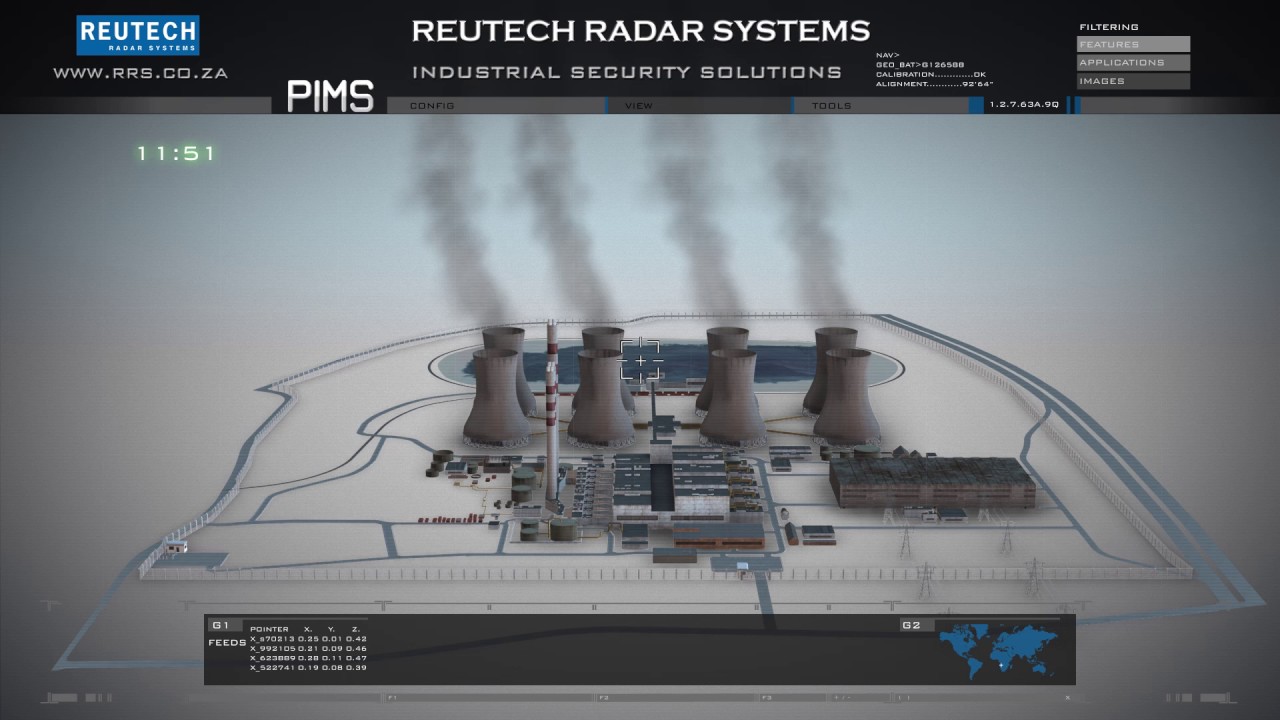Select the FEATURES filter button
1280x720 pixels.
pos(1133,44)
